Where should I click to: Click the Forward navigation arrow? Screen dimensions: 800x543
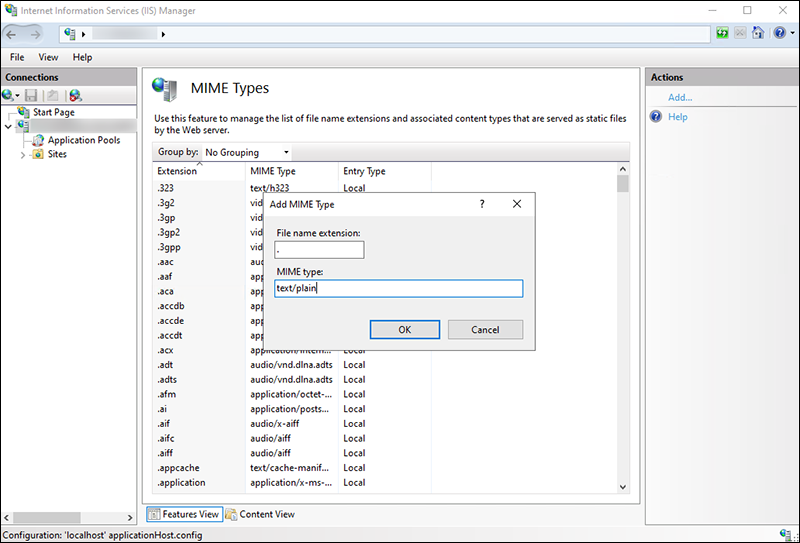point(35,35)
